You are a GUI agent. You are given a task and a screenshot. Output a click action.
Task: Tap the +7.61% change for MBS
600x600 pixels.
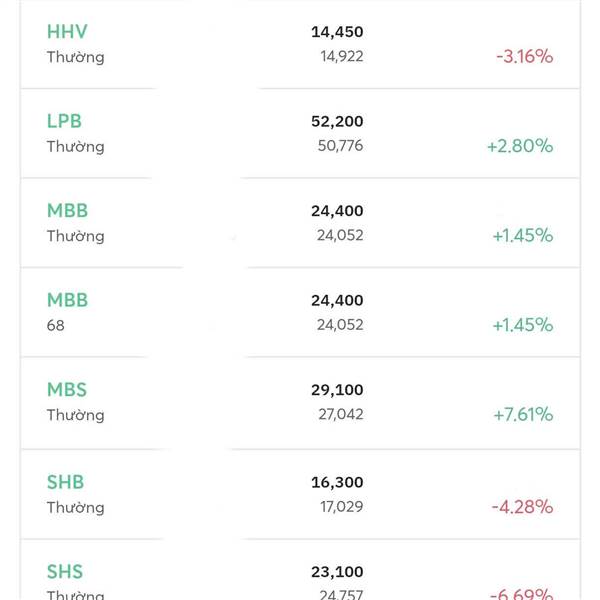click(x=522, y=414)
